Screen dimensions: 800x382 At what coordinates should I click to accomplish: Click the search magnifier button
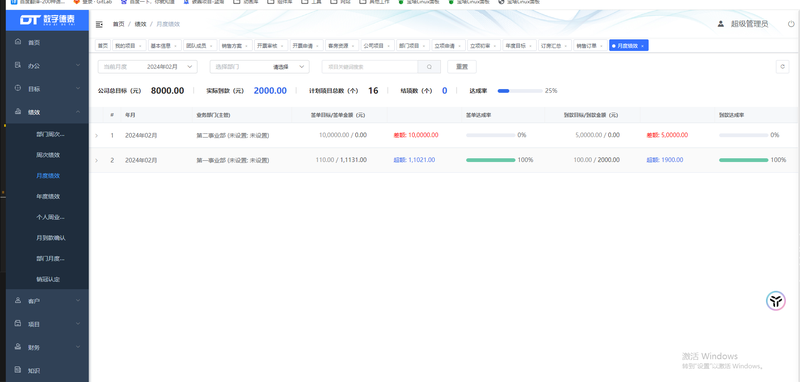point(429,67)
